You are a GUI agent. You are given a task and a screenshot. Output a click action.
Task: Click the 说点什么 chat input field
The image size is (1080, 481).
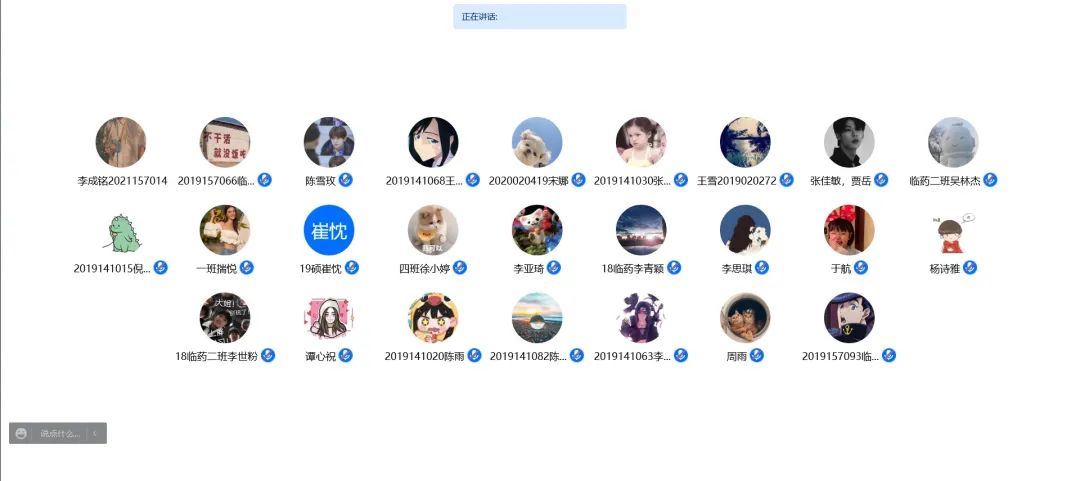(x=60, y=433)
